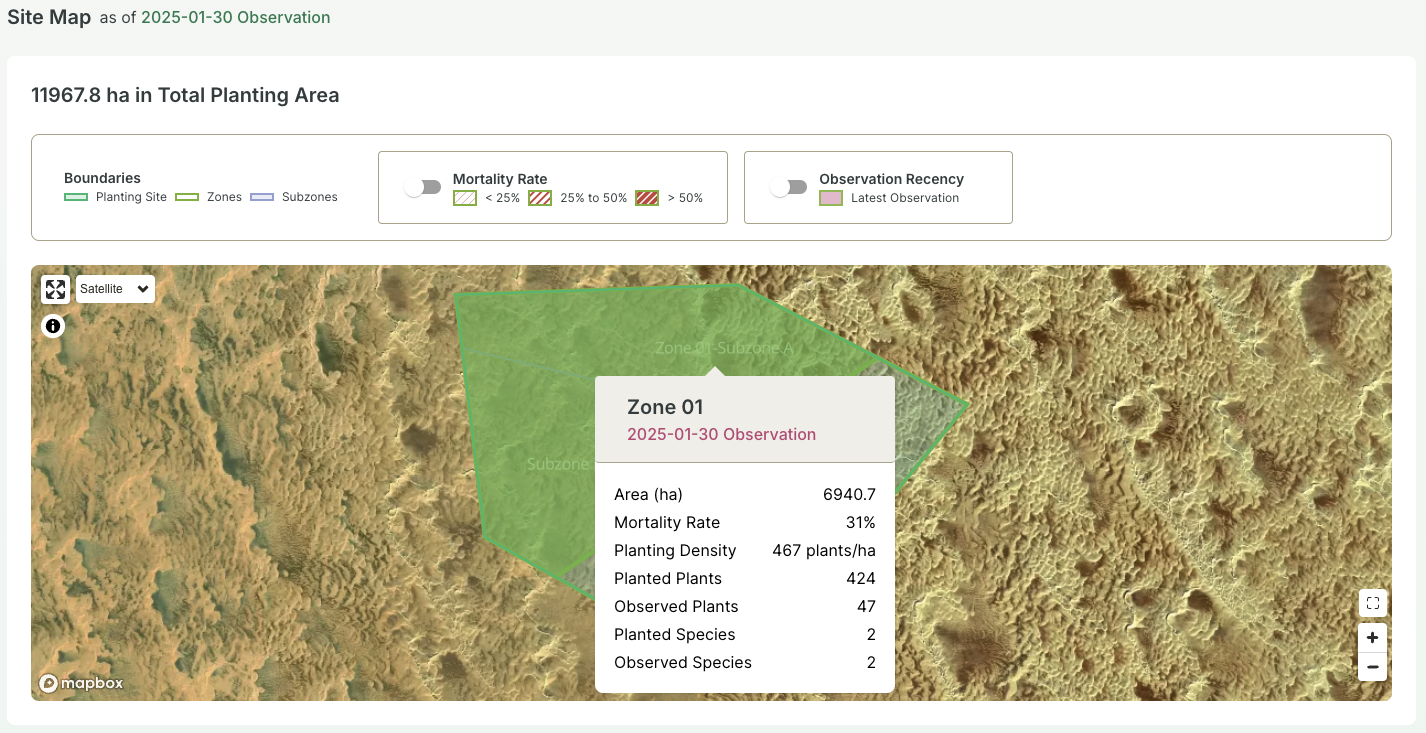Click the Observation Recency legend title
This screenshot has width=1426, height=733.
[891, 179]
